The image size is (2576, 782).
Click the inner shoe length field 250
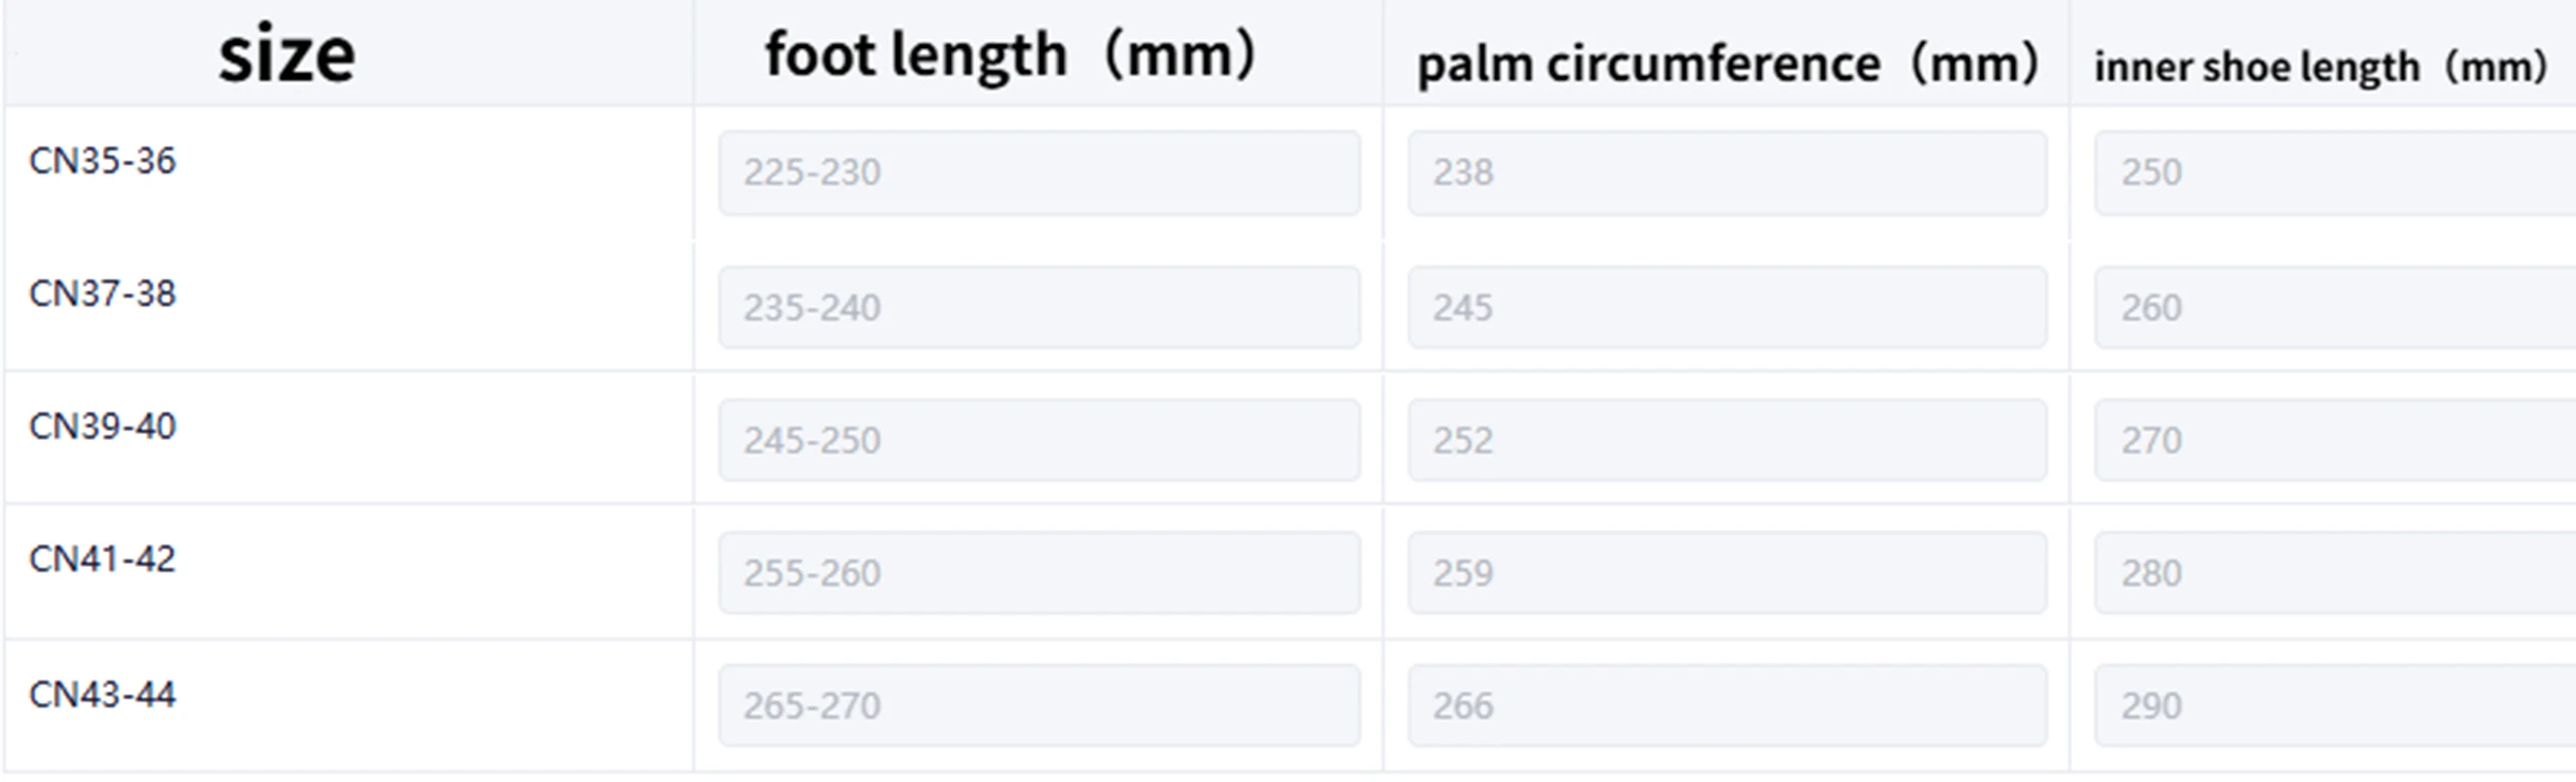(x=2336, y=172)
